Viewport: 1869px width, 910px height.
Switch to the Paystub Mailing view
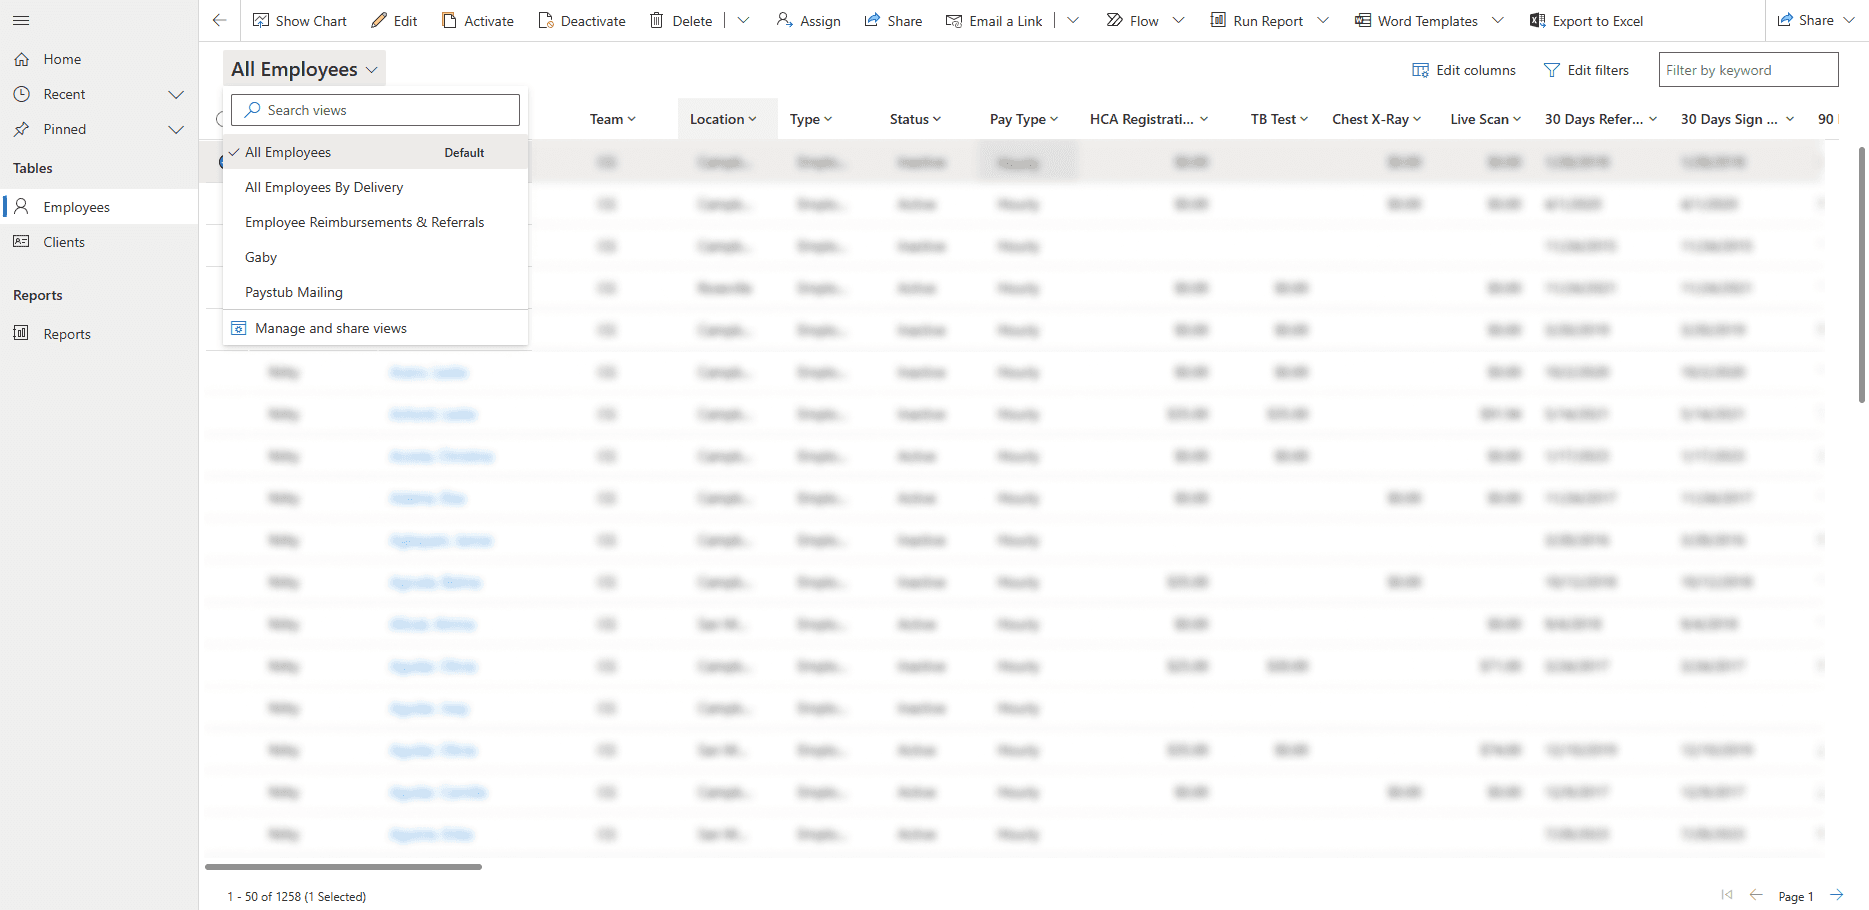tap(293, 291)
